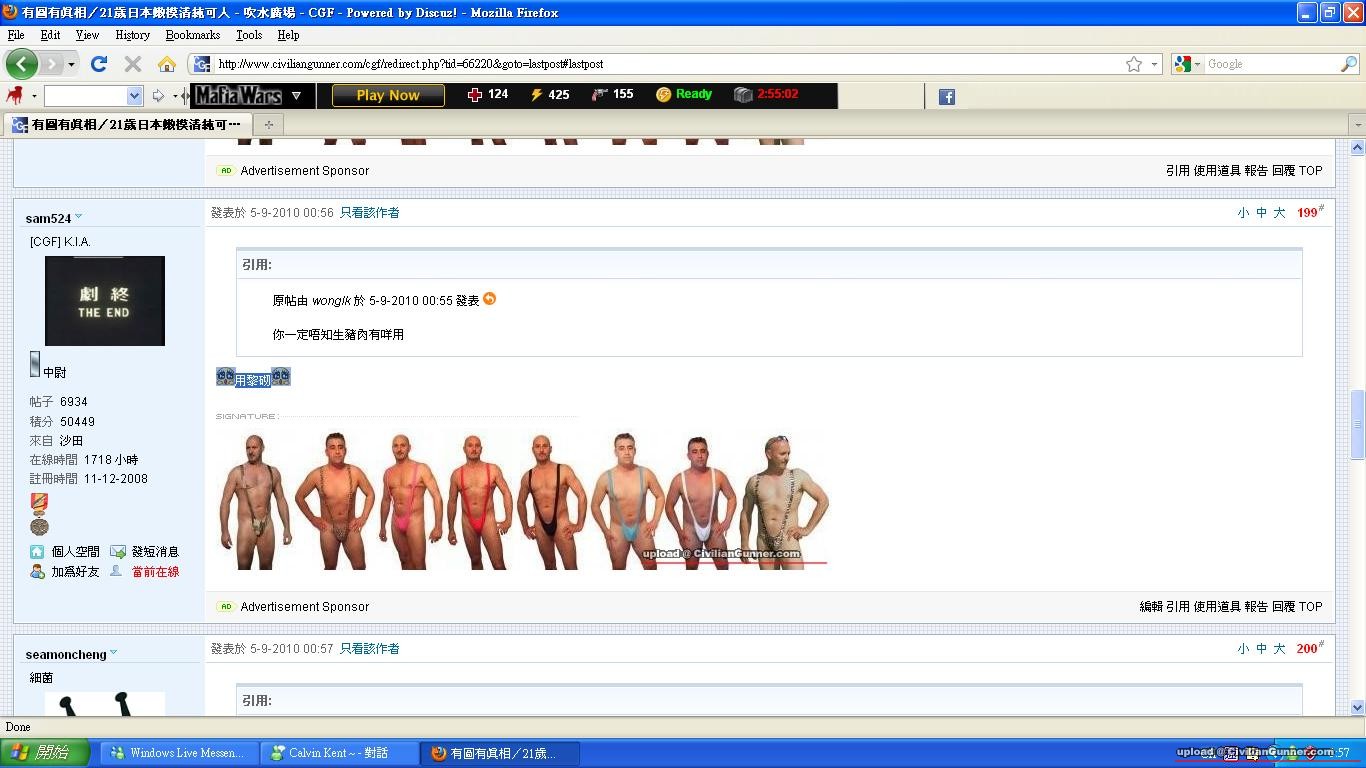Open the back/forward history dropdown arrow

coord(71,64)
